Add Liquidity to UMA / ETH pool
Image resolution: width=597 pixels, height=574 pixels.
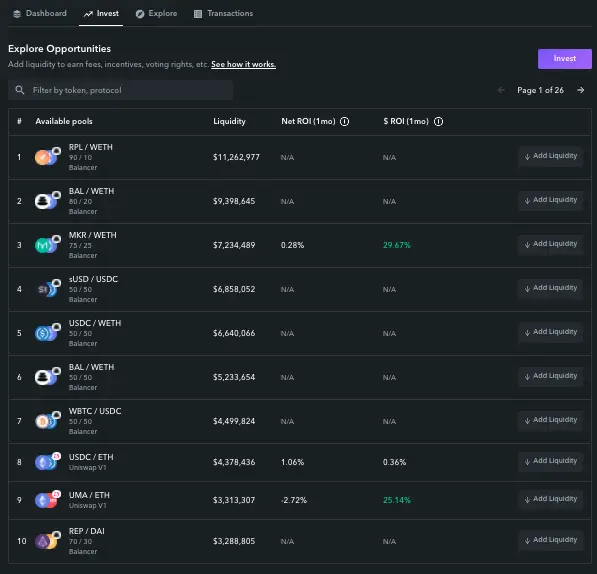551,499
